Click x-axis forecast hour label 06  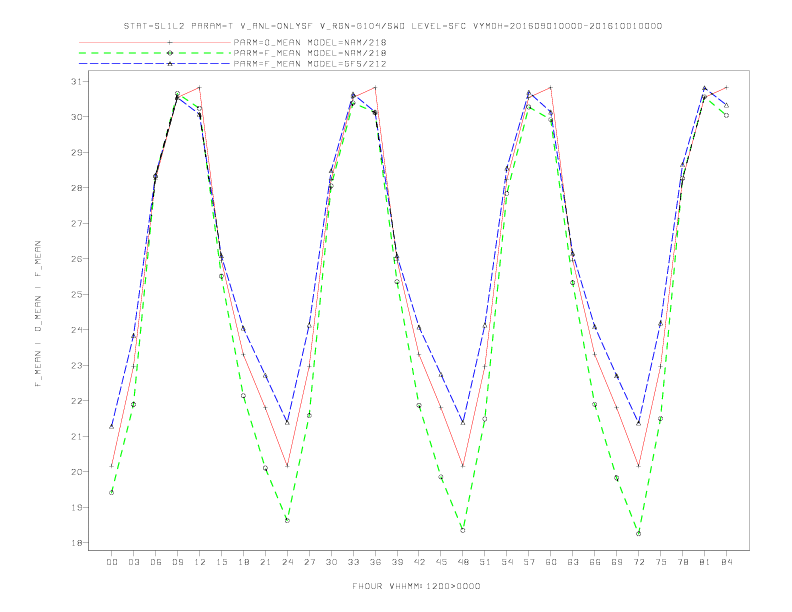[156, 562]
